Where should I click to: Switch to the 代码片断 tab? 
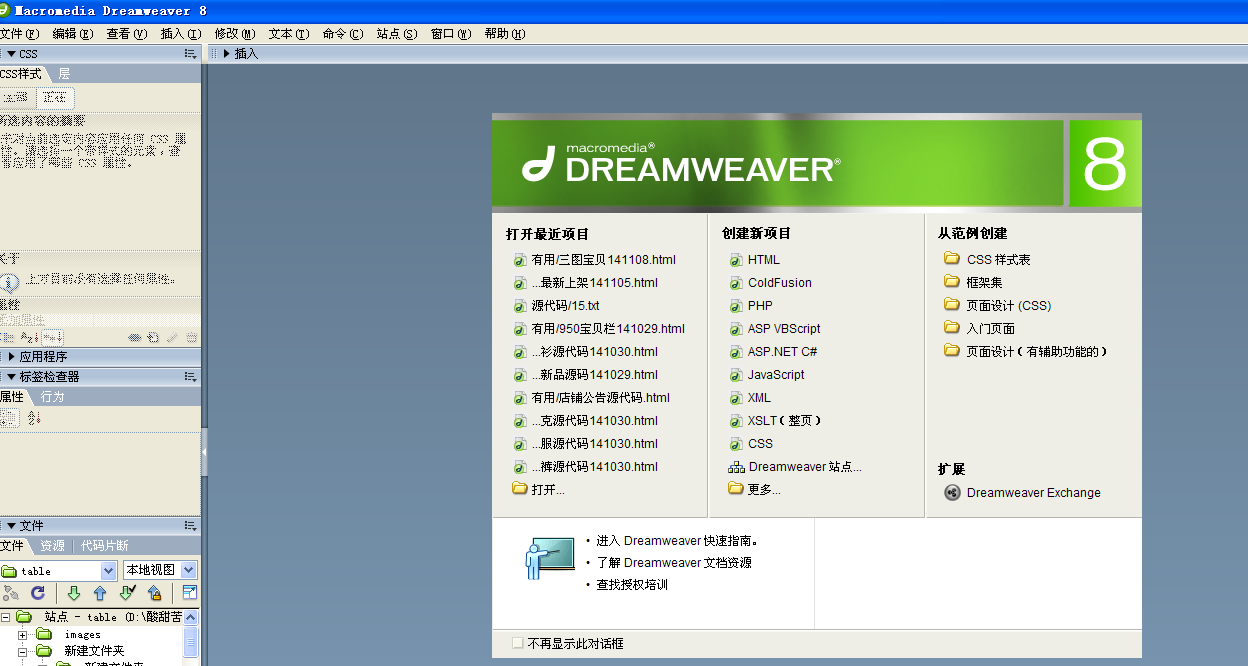pos(104,546)
